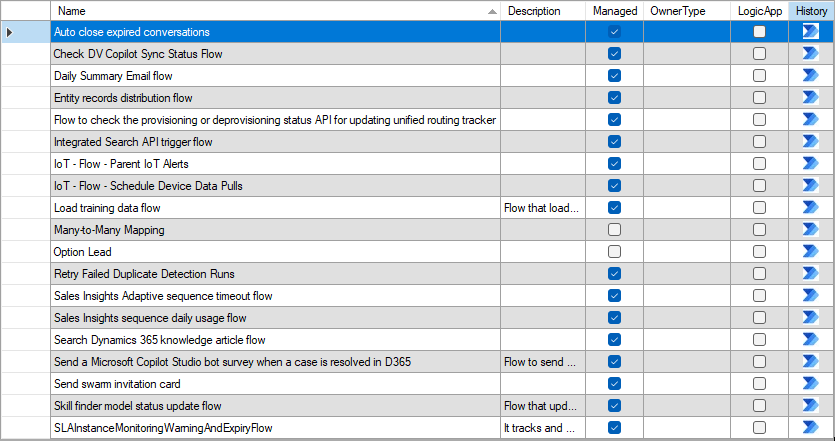Select IoT - Flow - Schedule Device Data Pulls

click(276, 186)
